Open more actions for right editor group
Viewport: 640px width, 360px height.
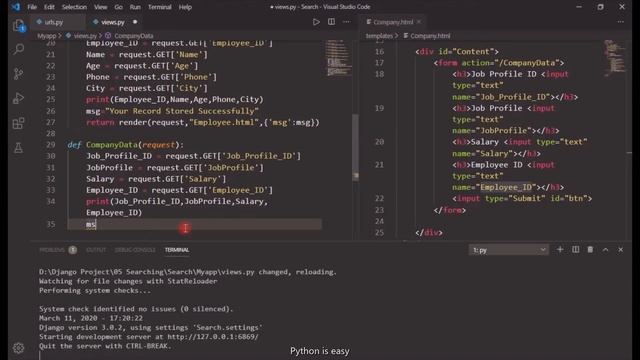tap(620, 22)
